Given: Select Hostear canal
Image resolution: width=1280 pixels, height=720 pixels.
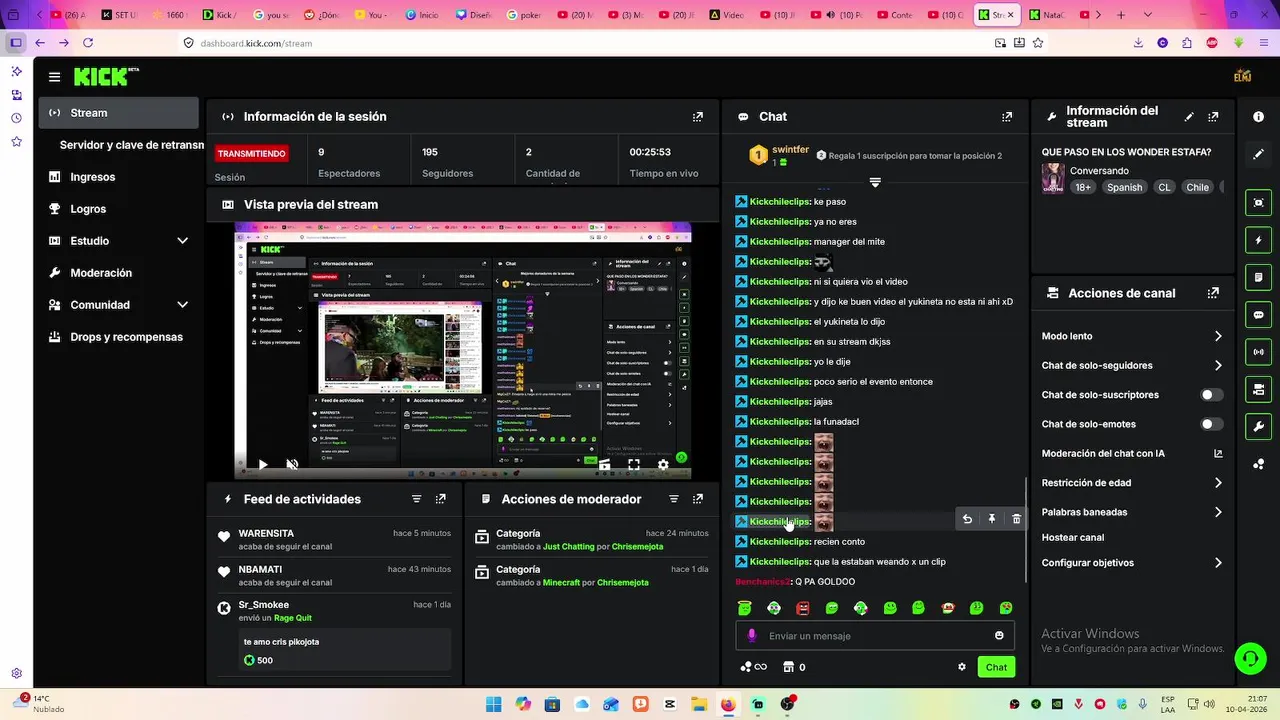Looking at the screenshot, I should [1073, 538].
